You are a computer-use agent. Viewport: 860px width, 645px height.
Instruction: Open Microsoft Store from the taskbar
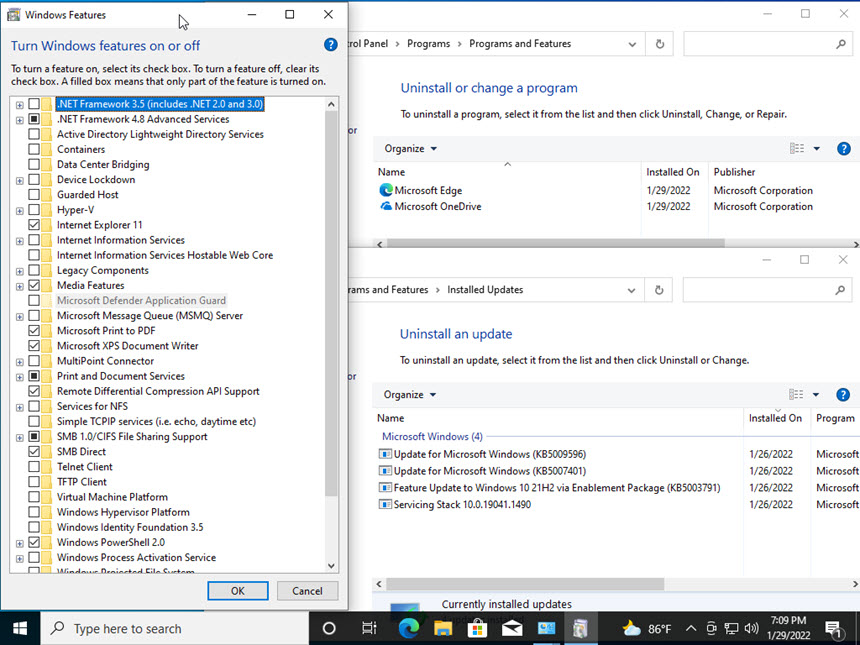click(x=477, y=629)
